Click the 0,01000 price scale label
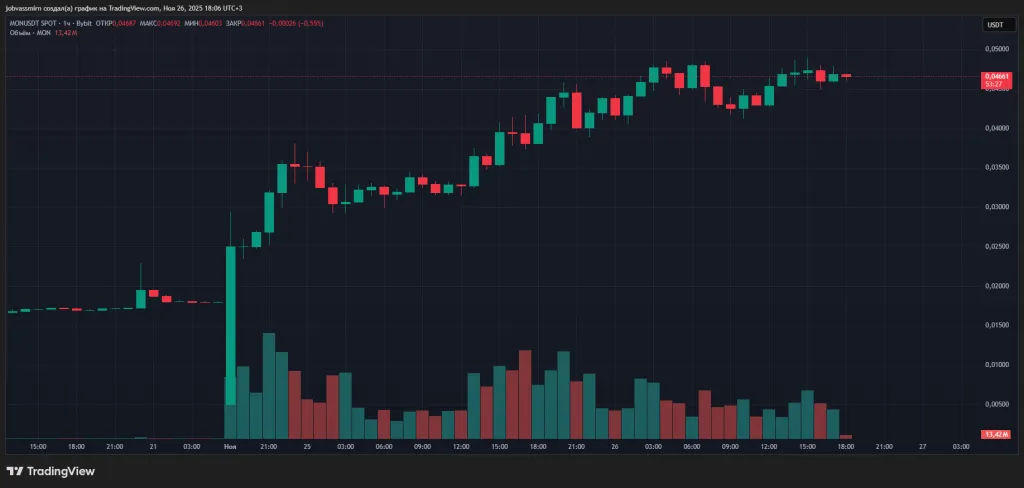The width and height of the screenshot is (1024, 488). (995, 365)
